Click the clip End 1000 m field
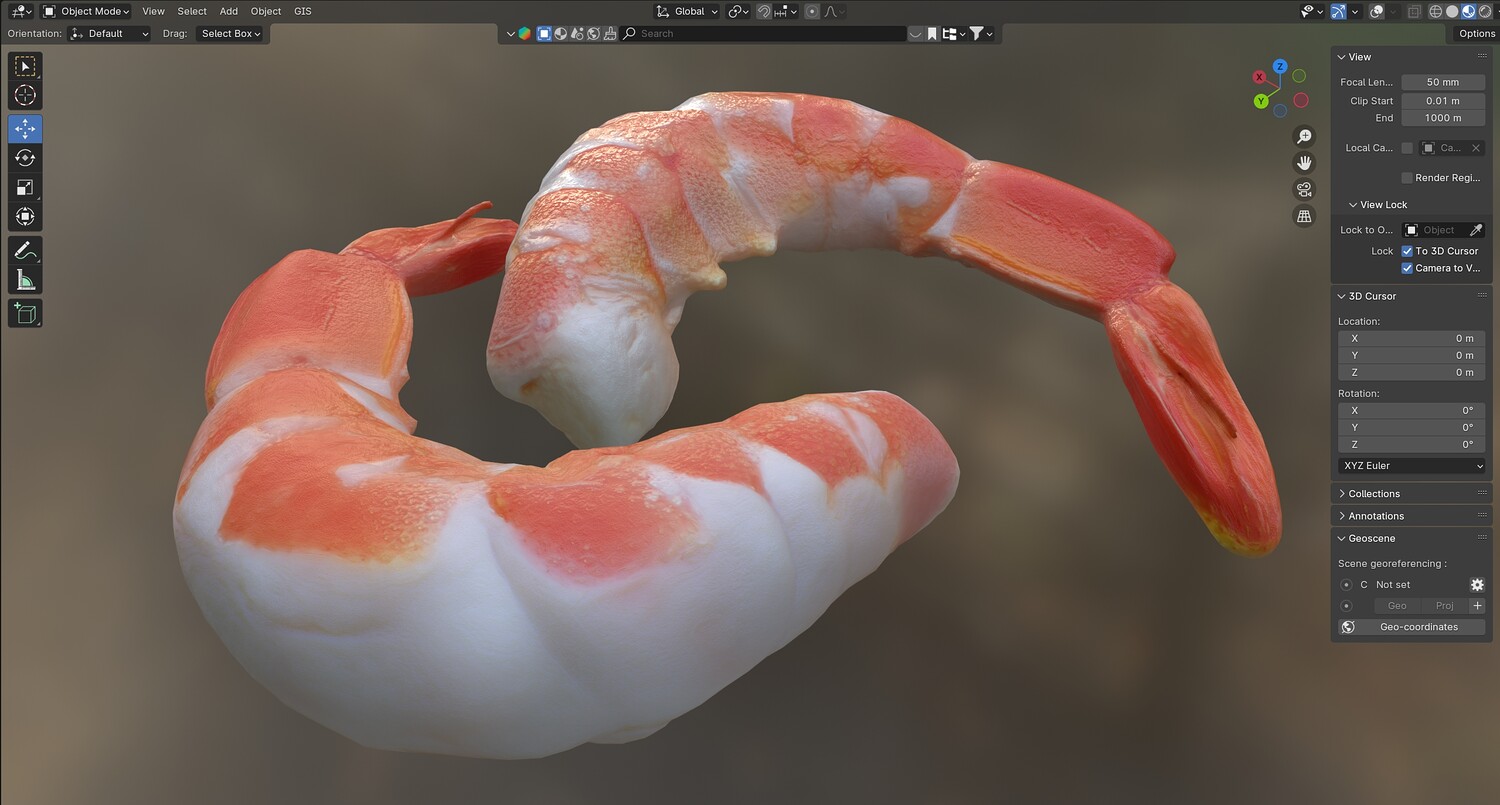Image resolution: width=1500 pixels, height=805 pixels. (1442, 118)
